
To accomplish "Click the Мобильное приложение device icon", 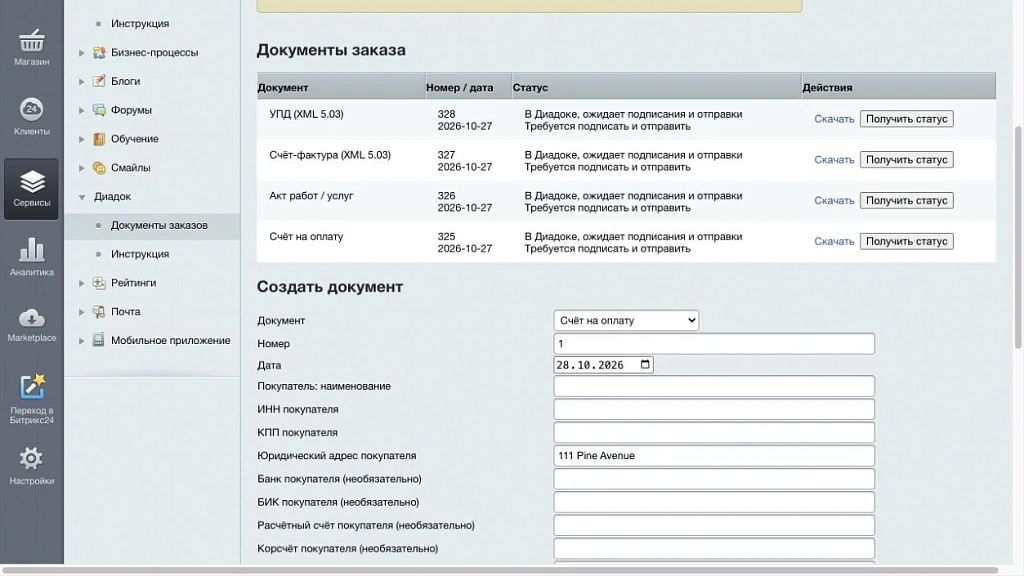I will [99, 340].
